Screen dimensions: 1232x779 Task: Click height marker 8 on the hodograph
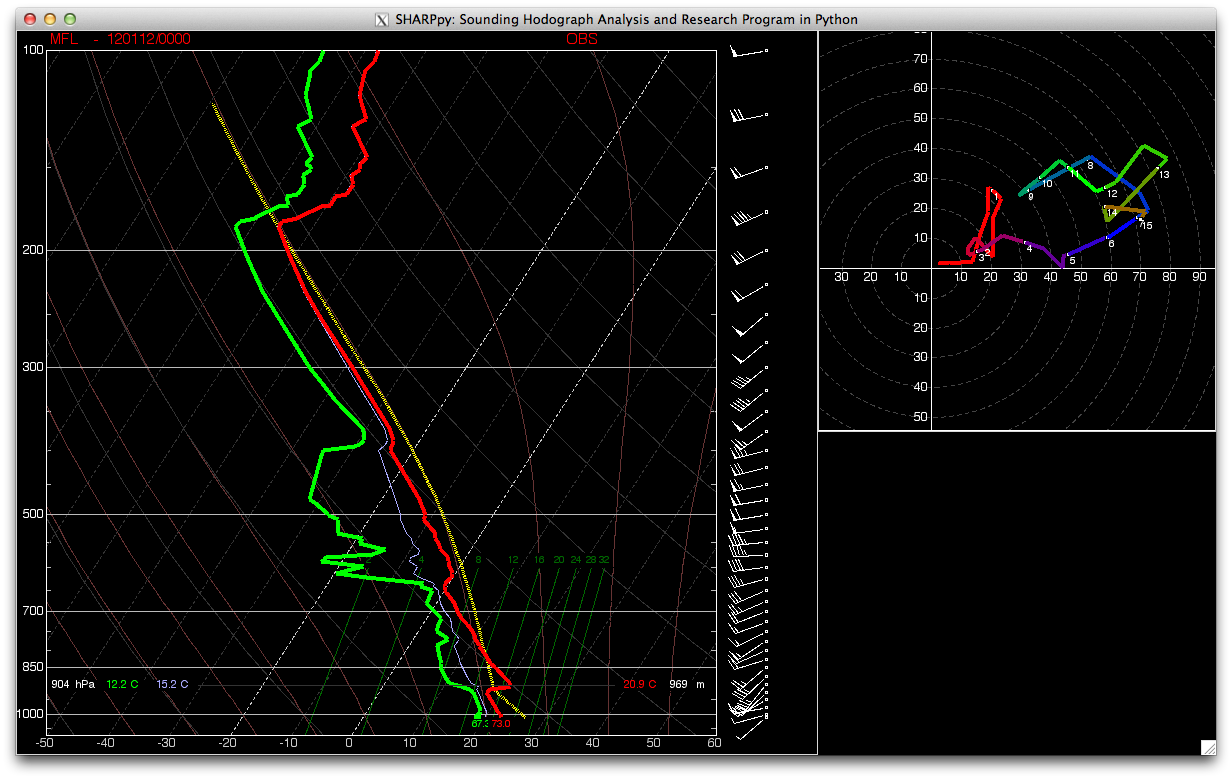pos(1090,166)
